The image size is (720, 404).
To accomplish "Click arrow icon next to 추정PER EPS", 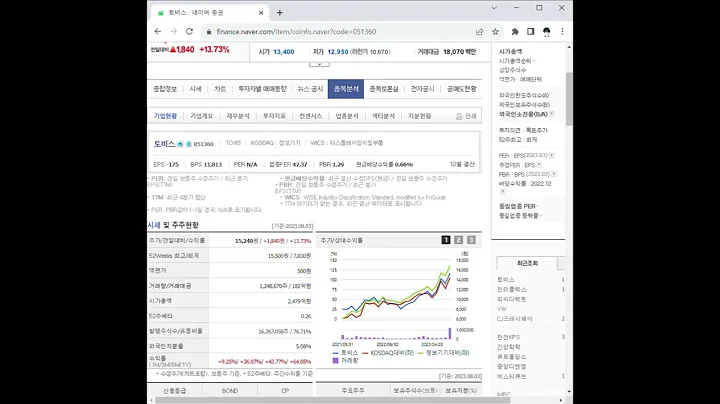I will [x=539, y=165].
